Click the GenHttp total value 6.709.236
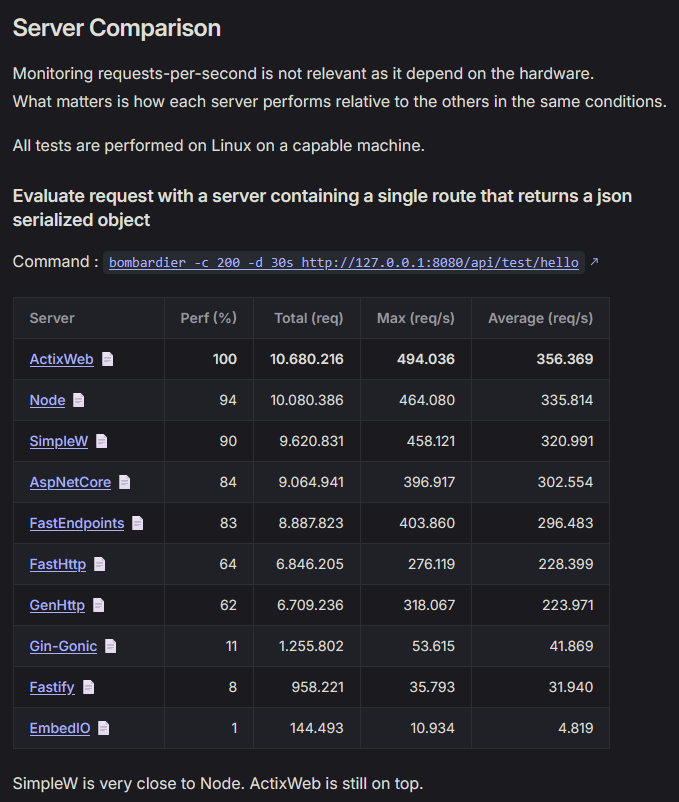 (310, 605)
